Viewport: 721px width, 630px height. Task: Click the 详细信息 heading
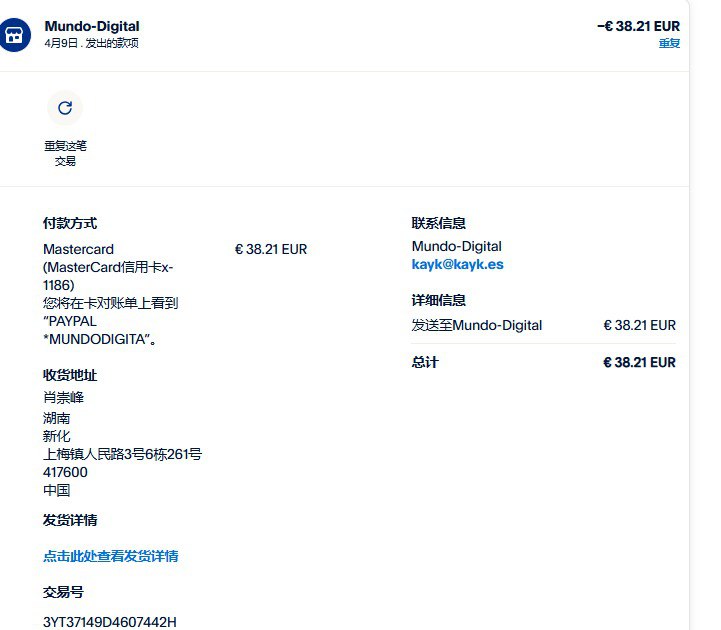tap(438, 300)
